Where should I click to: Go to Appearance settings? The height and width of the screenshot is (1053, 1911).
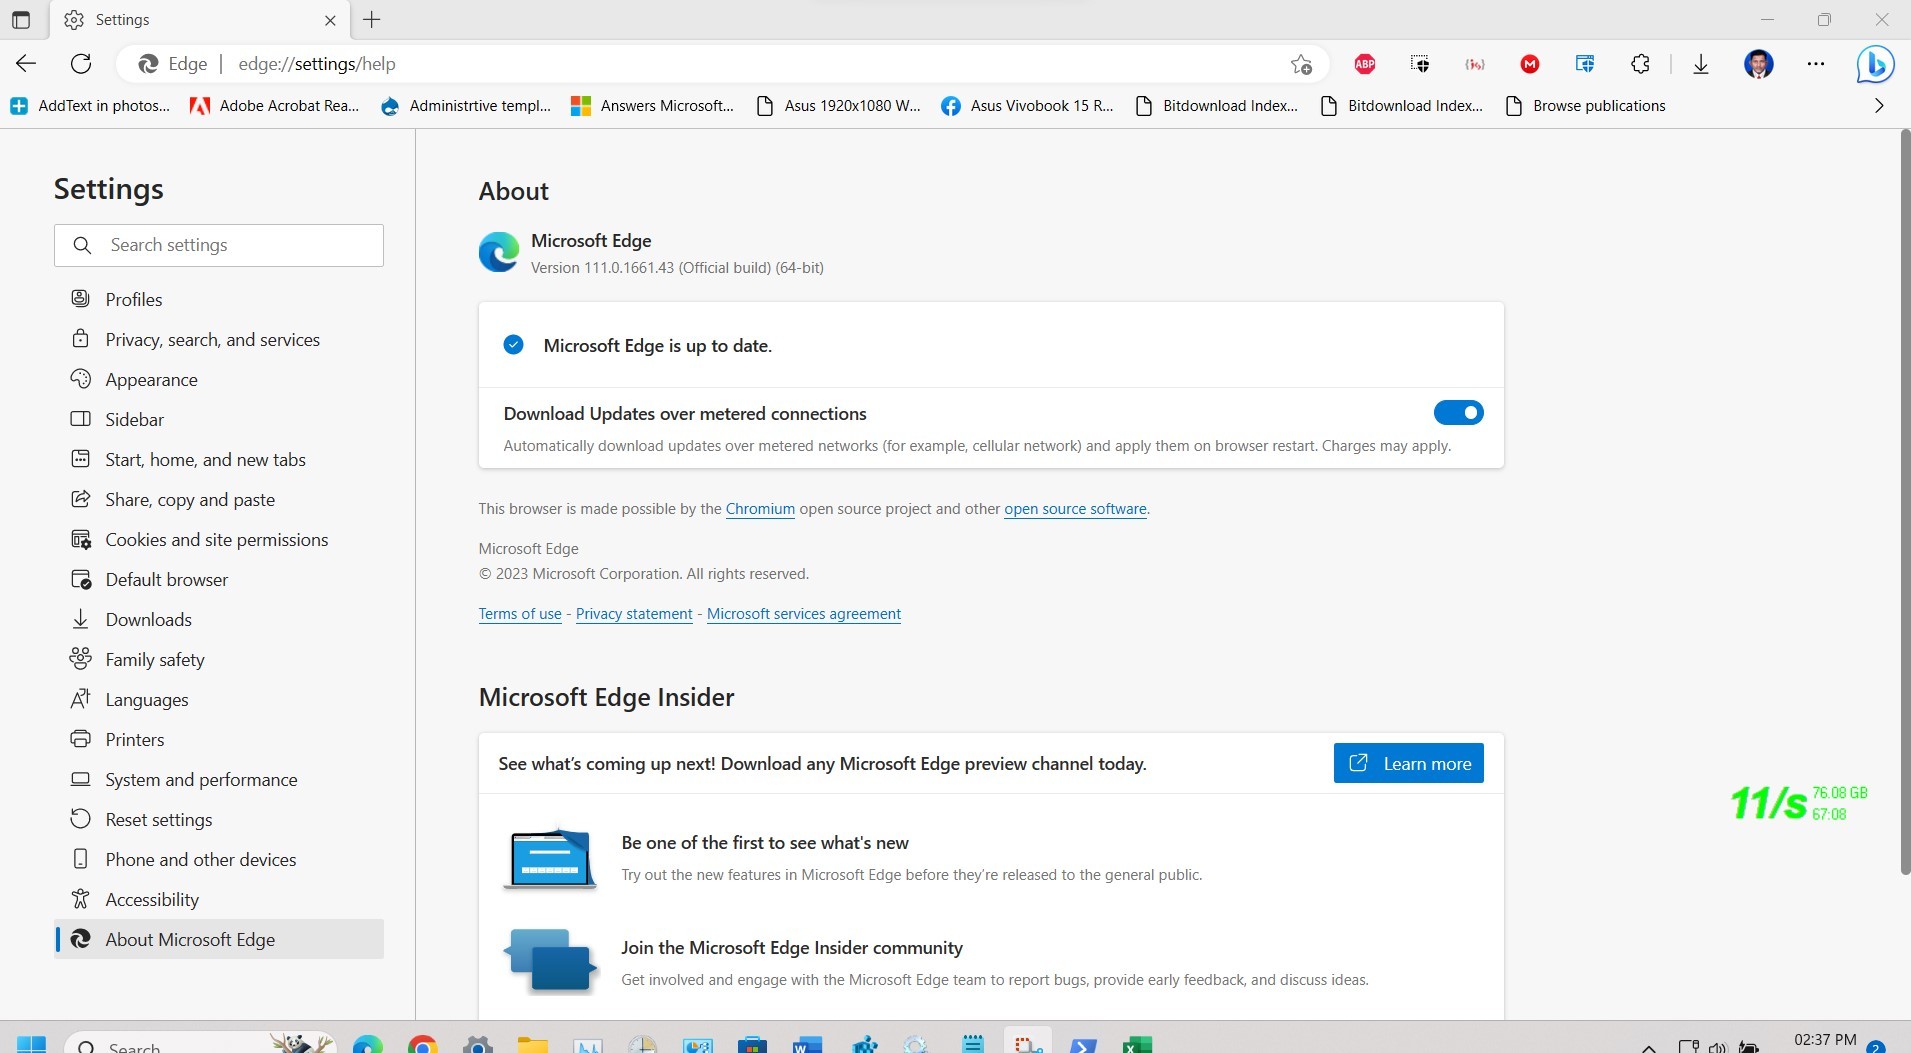(x=219, y=379)
